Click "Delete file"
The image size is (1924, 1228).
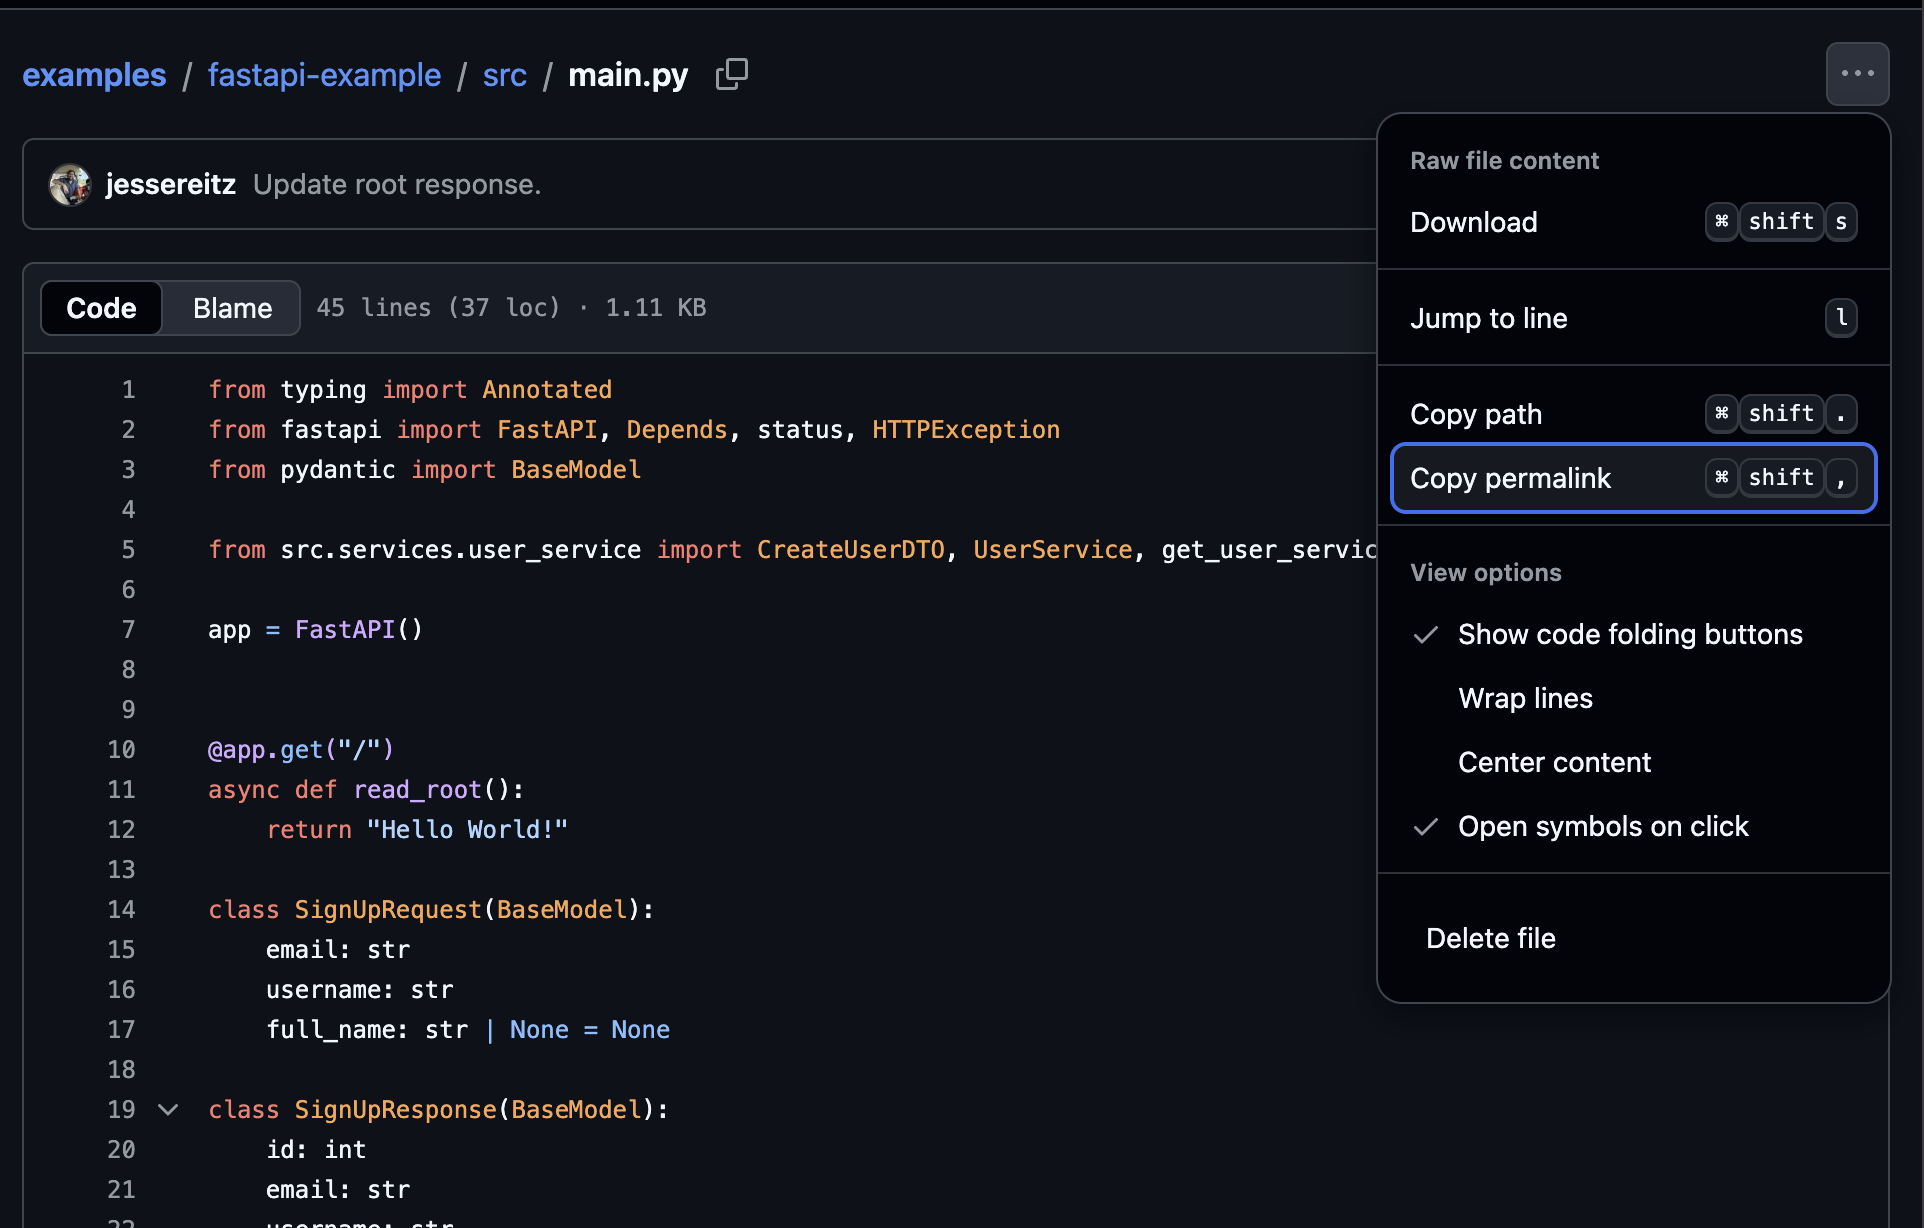[1491, 938]
